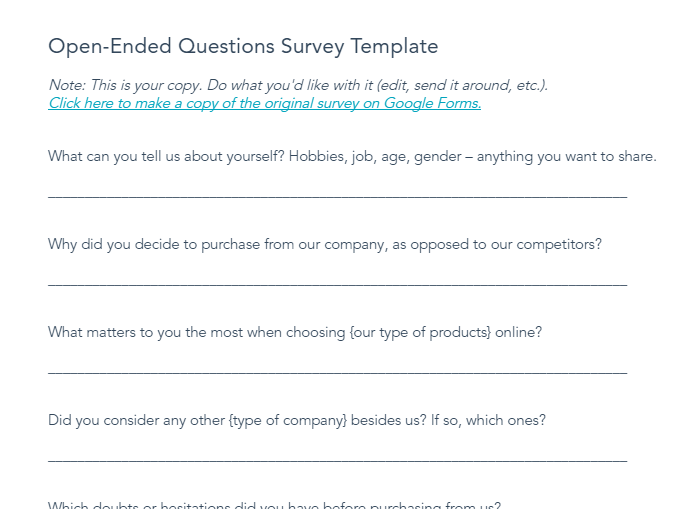
Task: Click the 'Did you consider any other' question
Action: pyautogui.click(x=296, y=421)
